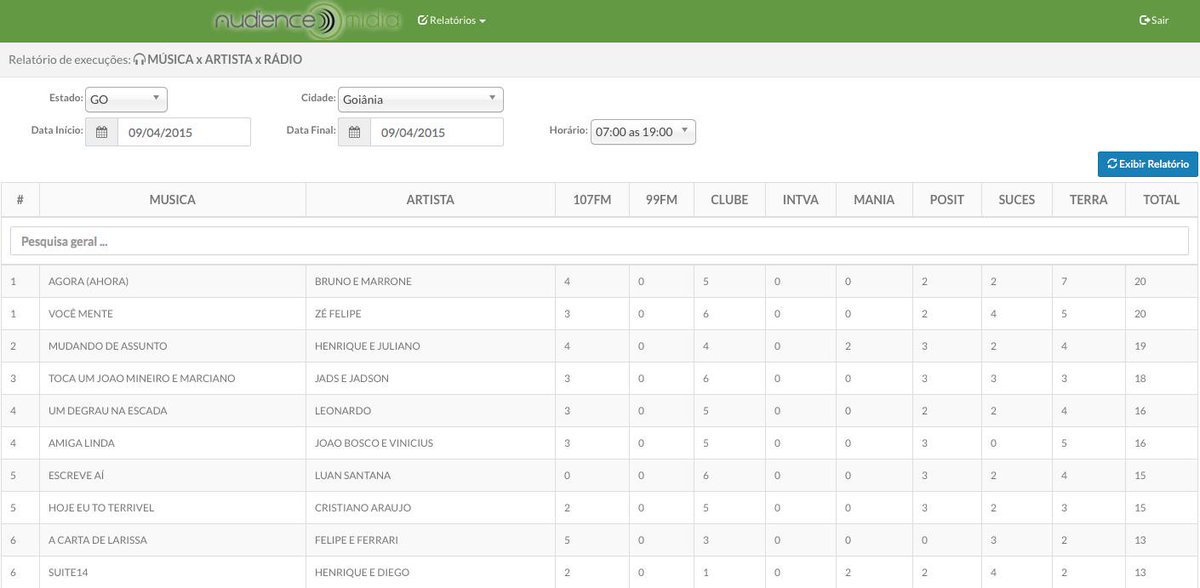Select song TOCA UM JOAO MINEIRO E MARCIANO
Image resolution: width=1200 pixels, height=588 pixels.
142,379
